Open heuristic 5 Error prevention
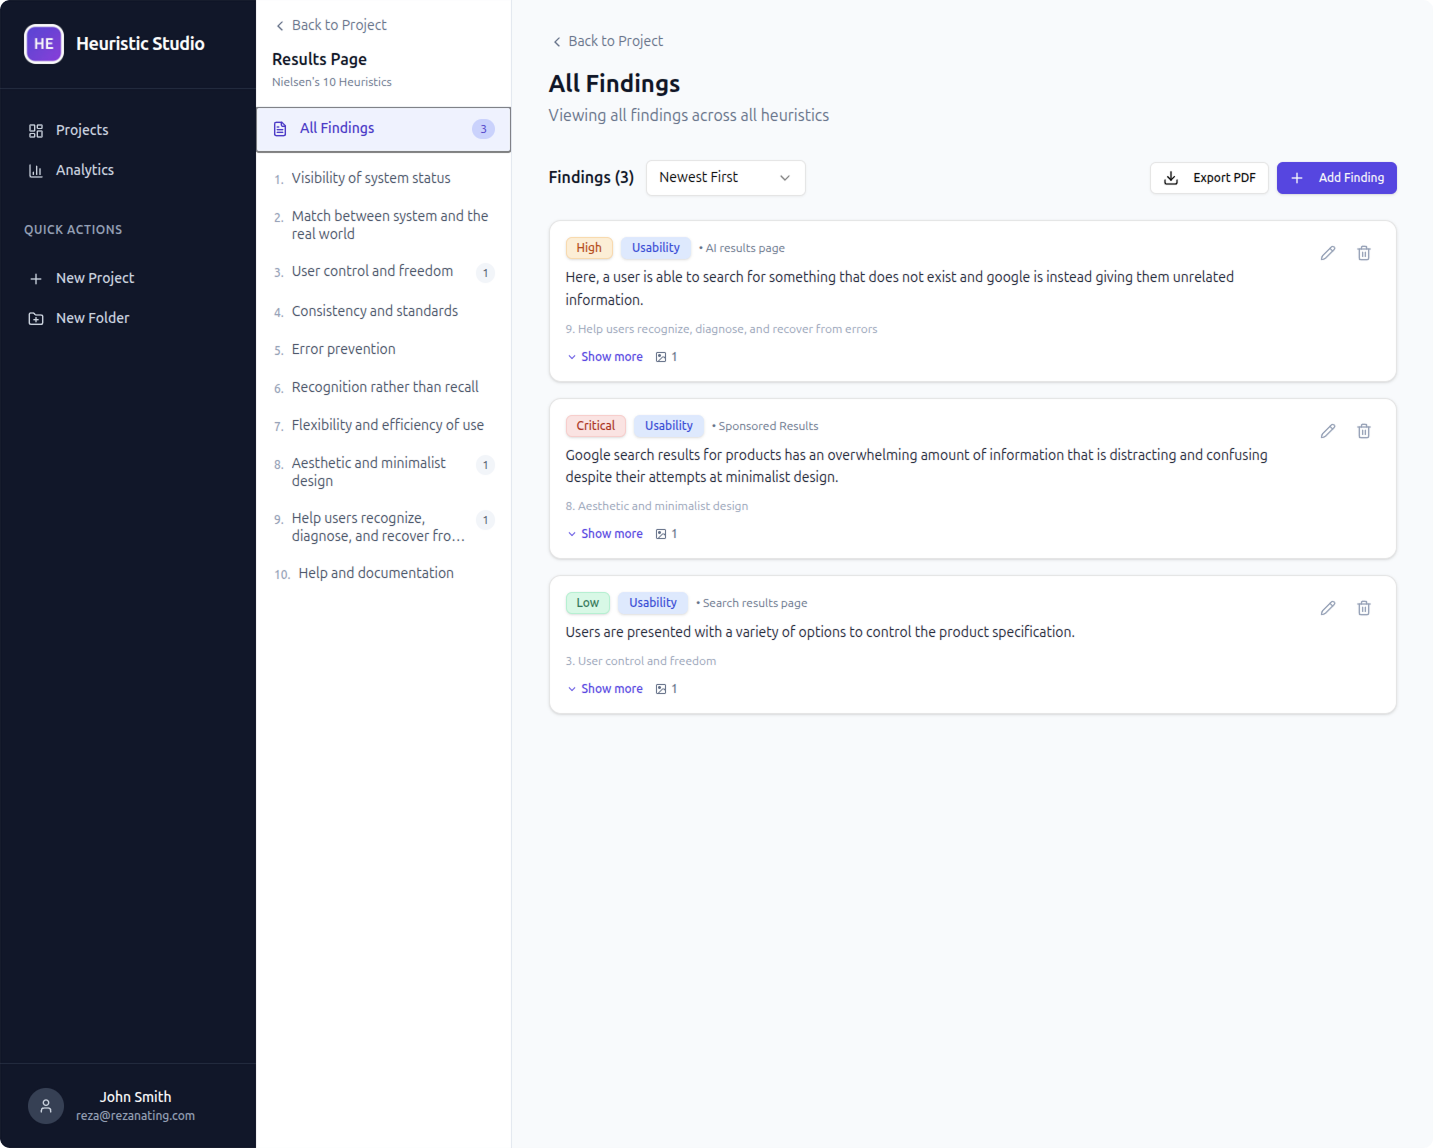The height and width of the screenshot is (1148, 1433). pyautogui.click(x=343, y=349)
